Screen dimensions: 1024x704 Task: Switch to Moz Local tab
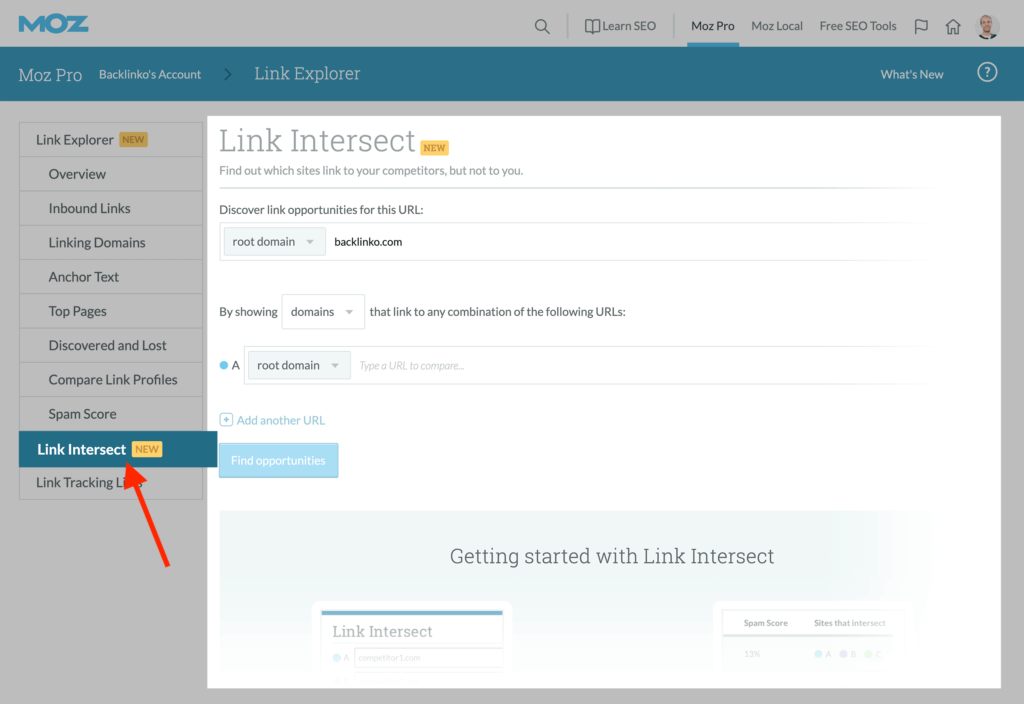pyautogui.click(x=776, y=26)
